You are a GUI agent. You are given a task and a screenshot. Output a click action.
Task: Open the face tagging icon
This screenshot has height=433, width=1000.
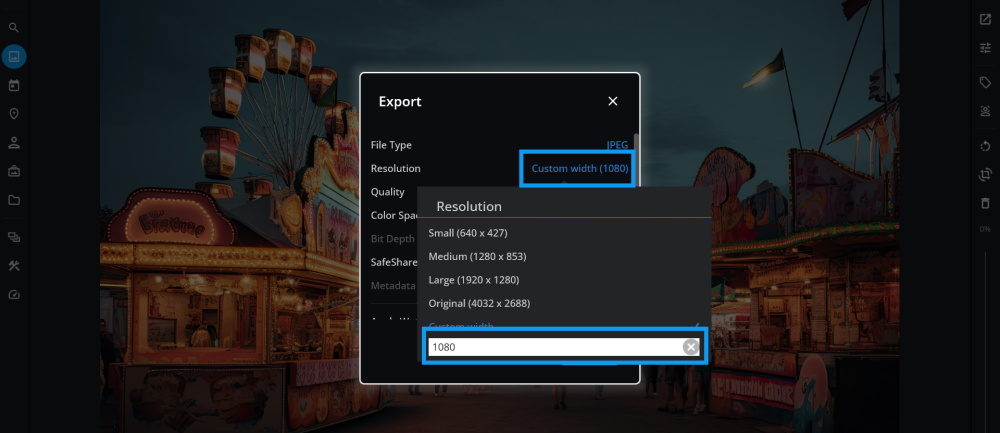(985, 111)
